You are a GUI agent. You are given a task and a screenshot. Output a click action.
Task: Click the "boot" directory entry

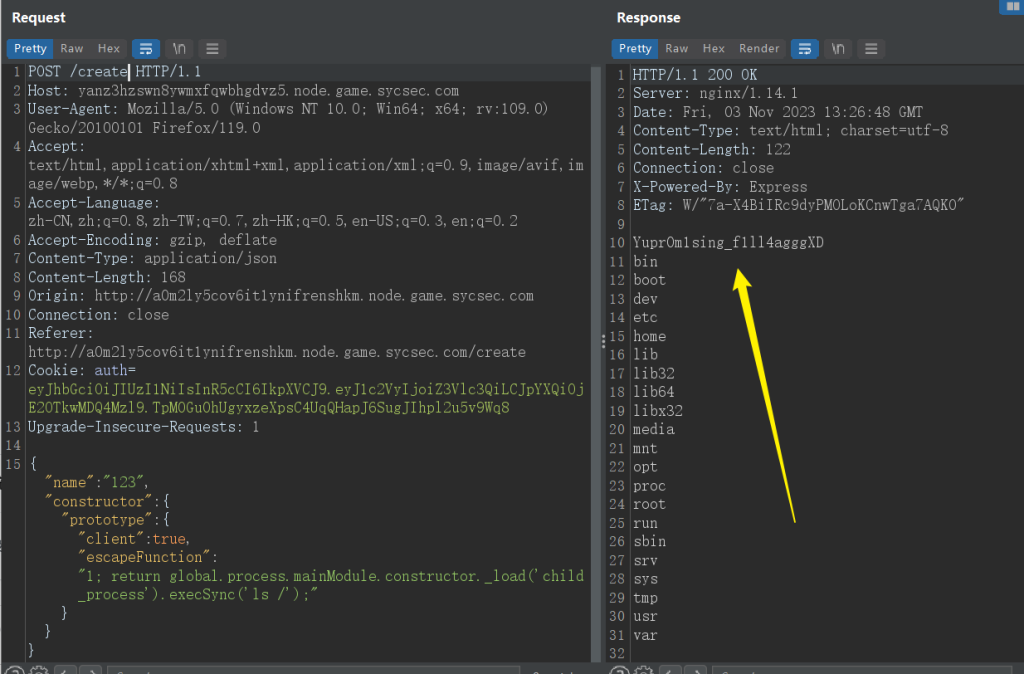tap(649, 280)
